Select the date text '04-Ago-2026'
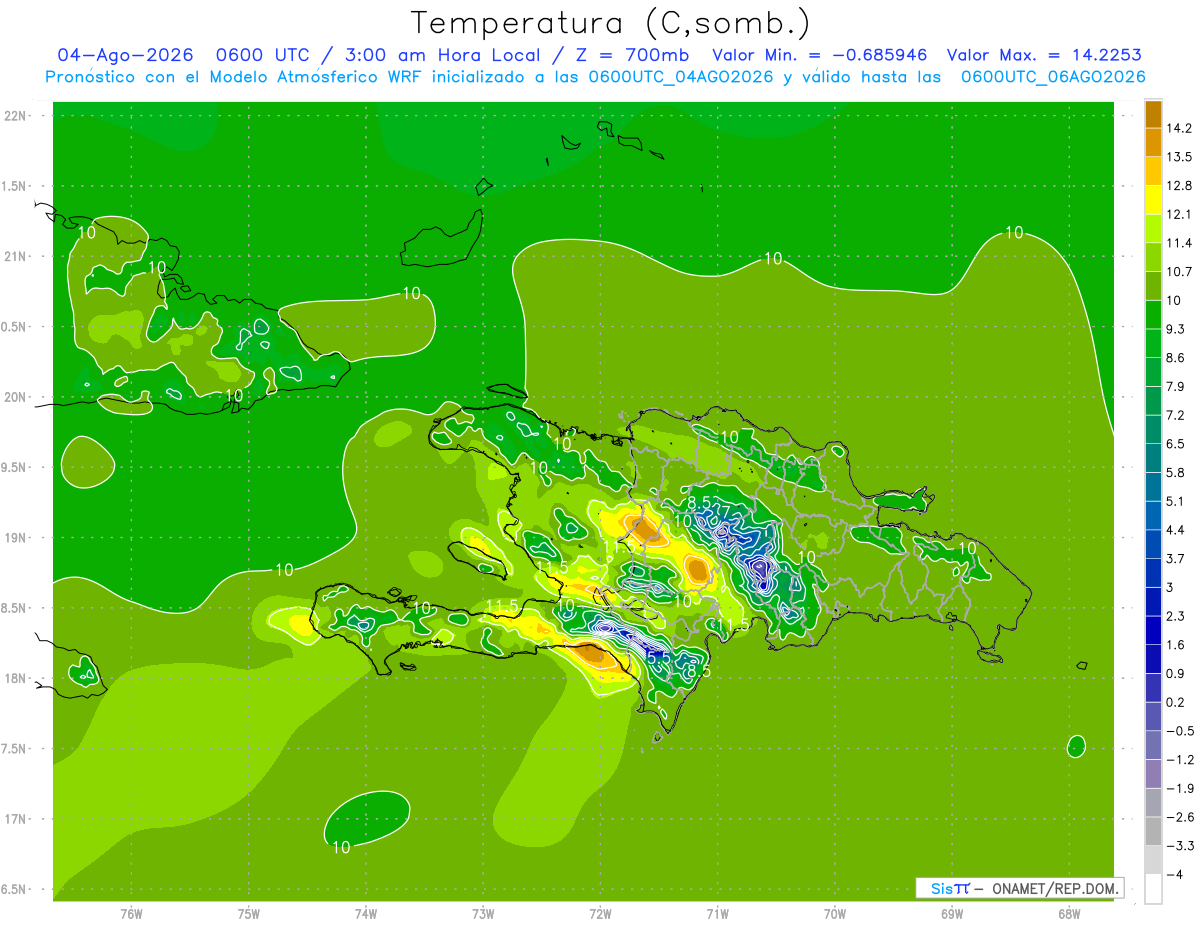Screen dimensions: 1200x927 [125, 55]
